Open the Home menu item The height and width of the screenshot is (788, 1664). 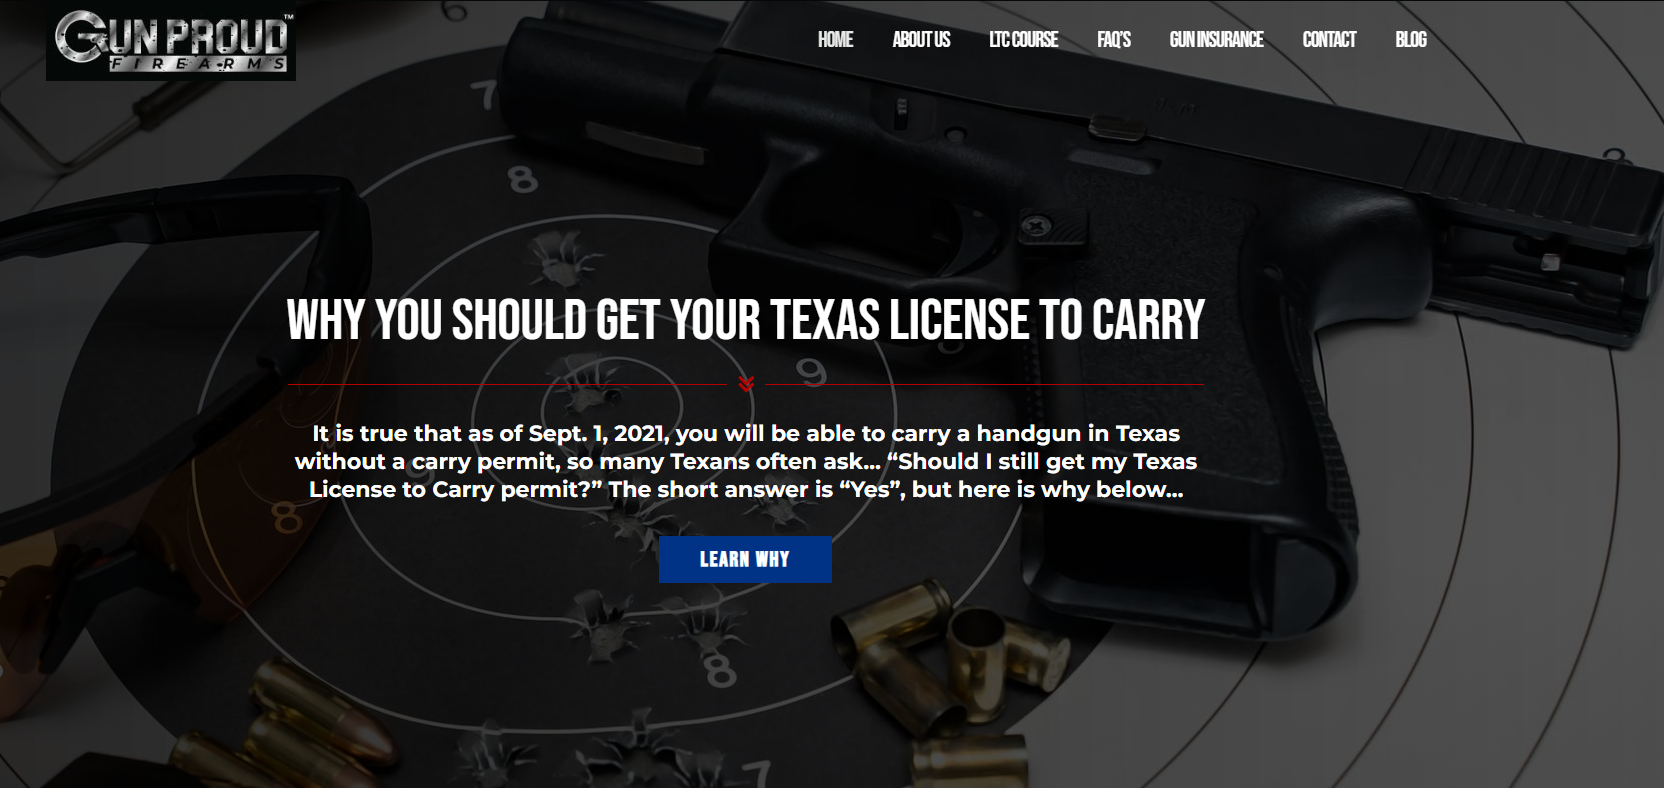click(x=835, y=40)
